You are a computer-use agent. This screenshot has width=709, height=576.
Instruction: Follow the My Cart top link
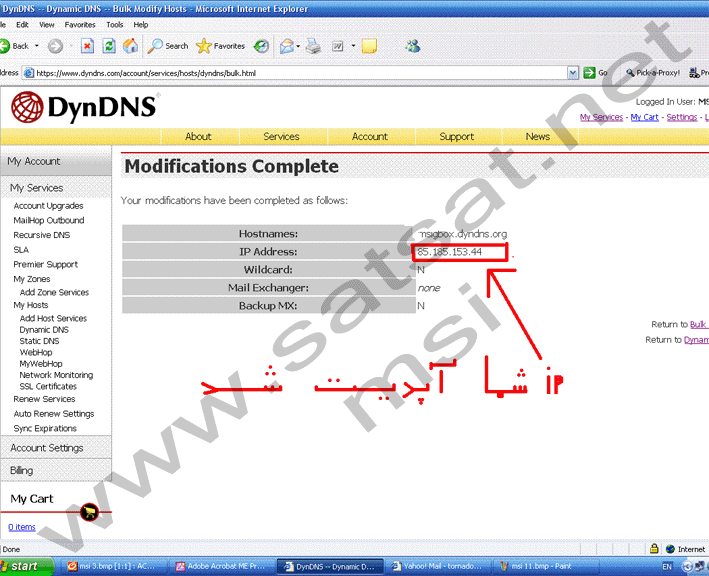[644, 117]
